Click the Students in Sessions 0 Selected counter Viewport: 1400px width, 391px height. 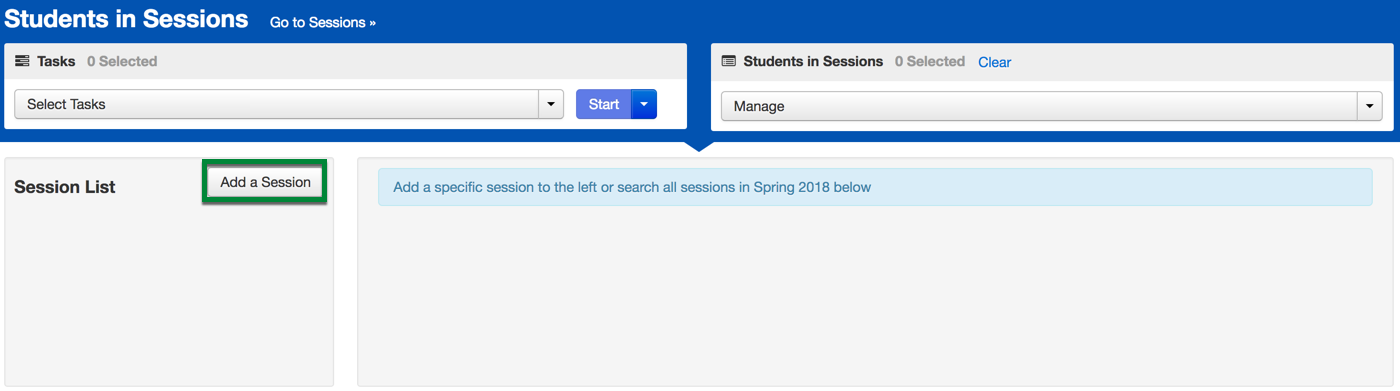pyautogui.click(x=930, y=61)
